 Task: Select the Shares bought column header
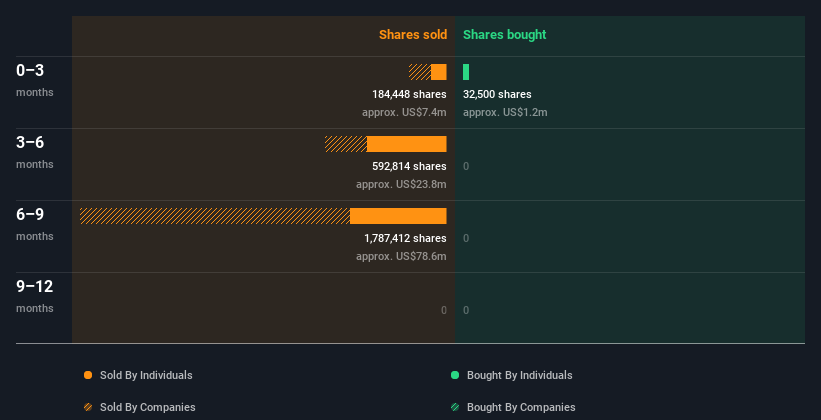pos(504,35)
